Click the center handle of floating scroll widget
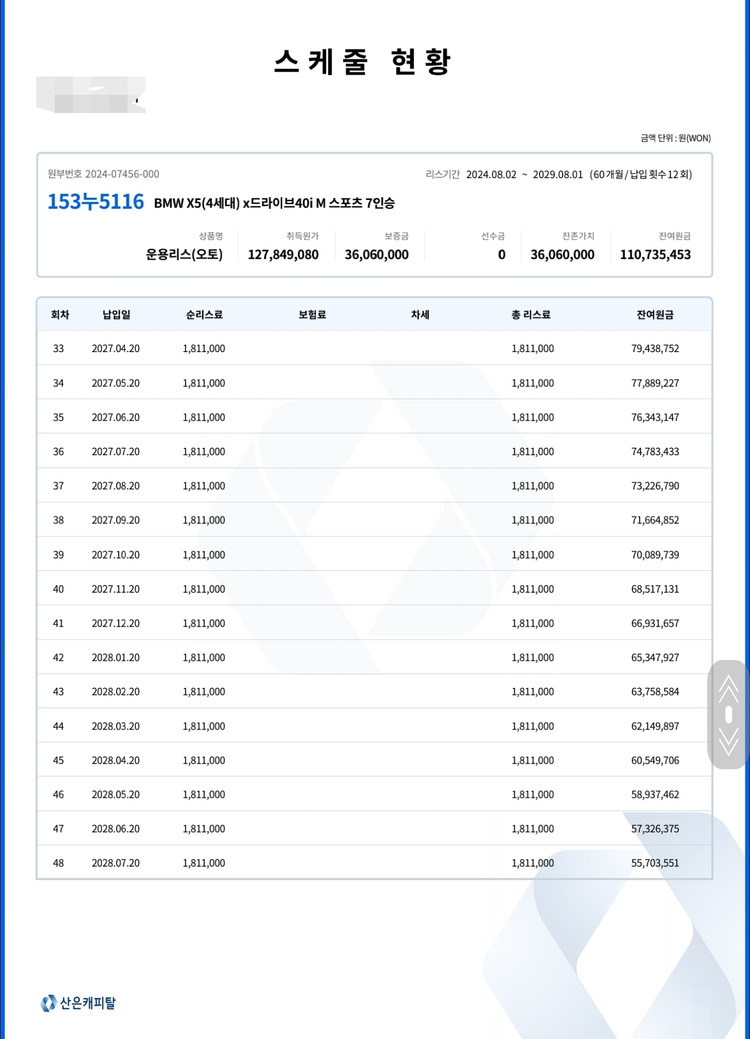Image resolution: width=750 pixels, height=1039 pixels. (x=728, y=714)
